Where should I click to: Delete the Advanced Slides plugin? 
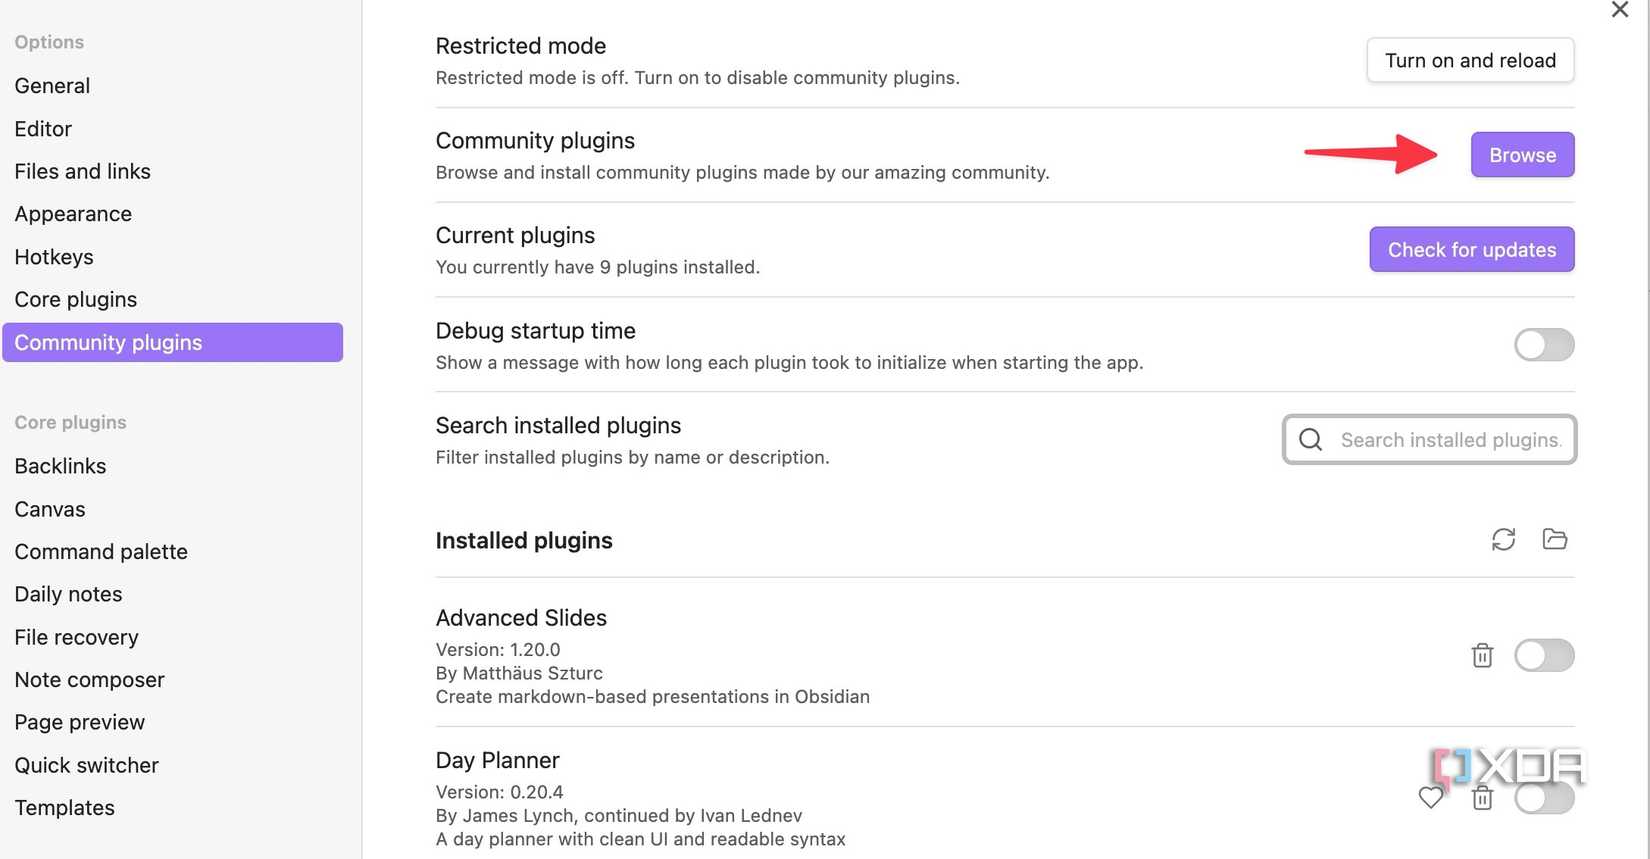[x=1482, y=655]
